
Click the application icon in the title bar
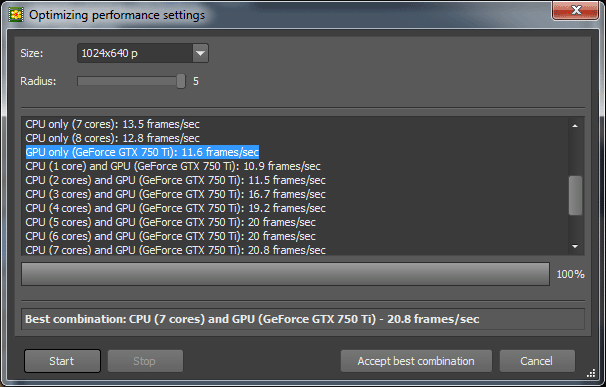[x=16, y=15]
